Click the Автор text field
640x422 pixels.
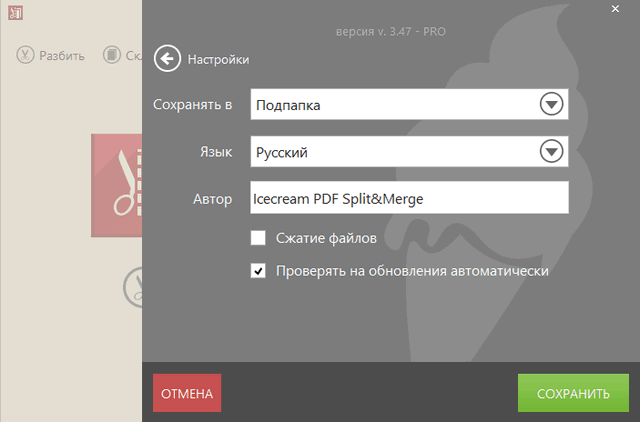click(x=408, y=198)
